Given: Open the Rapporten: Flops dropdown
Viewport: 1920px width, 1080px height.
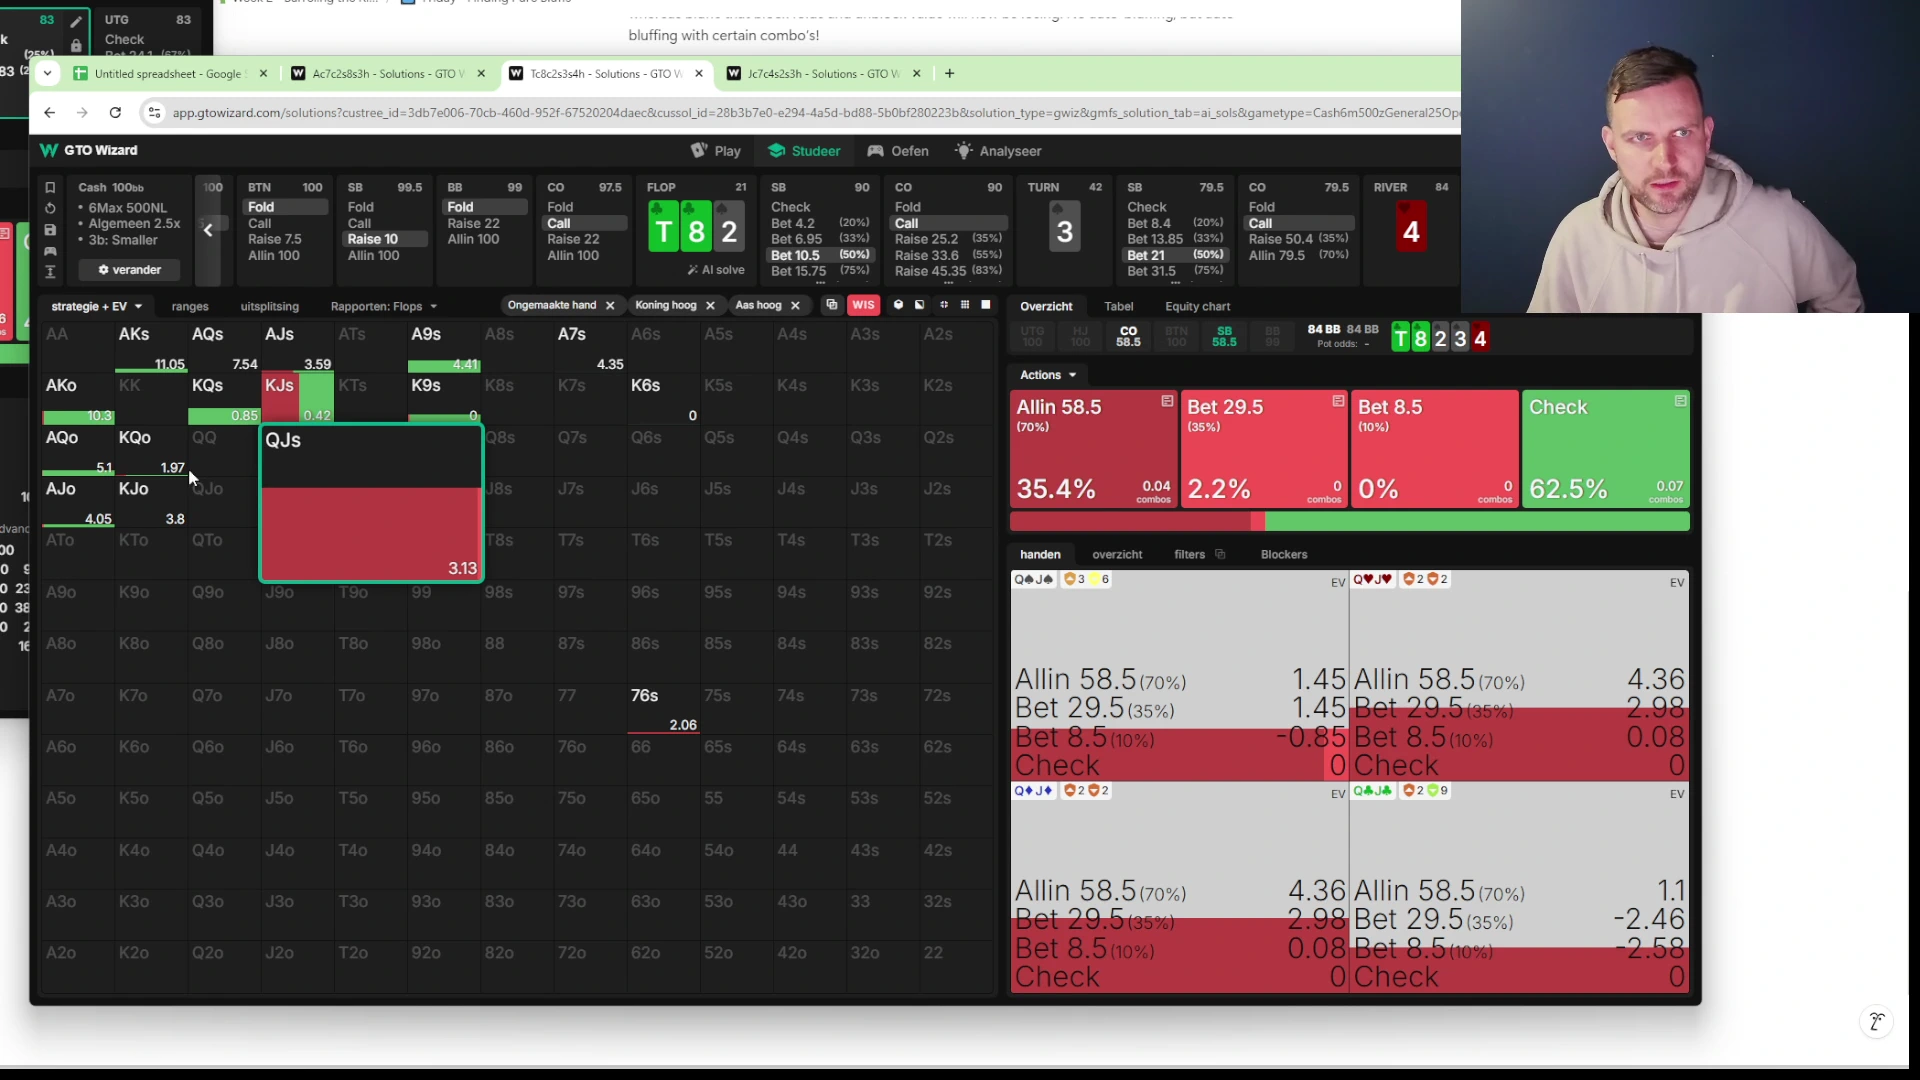Looking at the screenshot, I should click(x=384, y=306).
